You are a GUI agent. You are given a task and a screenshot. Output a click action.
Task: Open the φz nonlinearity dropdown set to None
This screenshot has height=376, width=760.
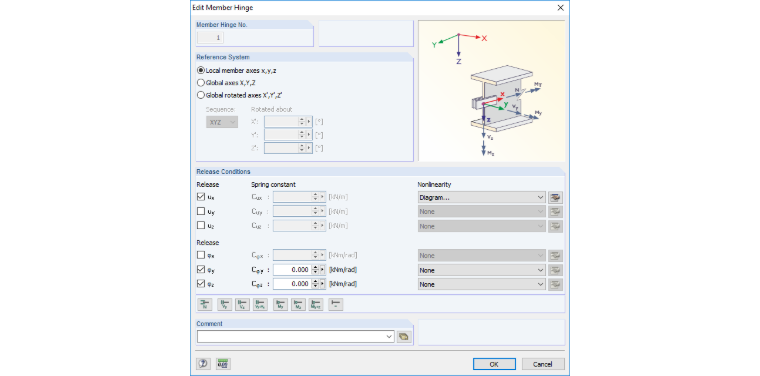coord(482,284)
